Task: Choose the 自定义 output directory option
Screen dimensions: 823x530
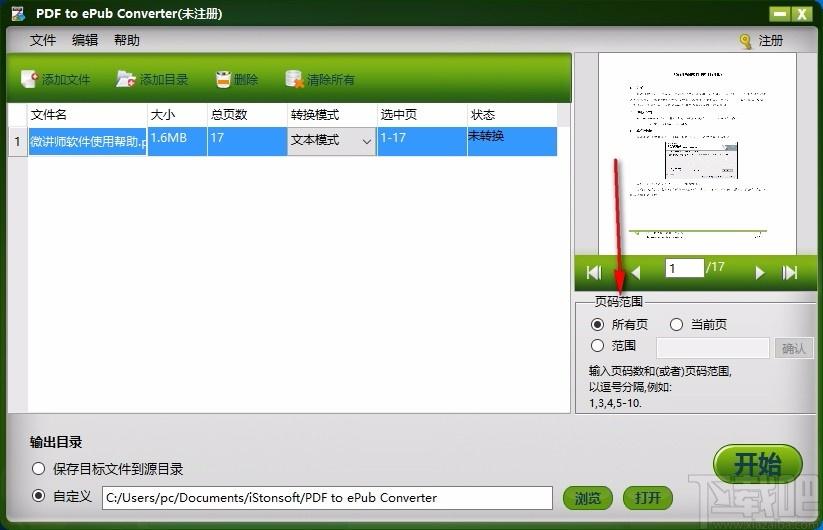Action: click(x=38, y=496)
